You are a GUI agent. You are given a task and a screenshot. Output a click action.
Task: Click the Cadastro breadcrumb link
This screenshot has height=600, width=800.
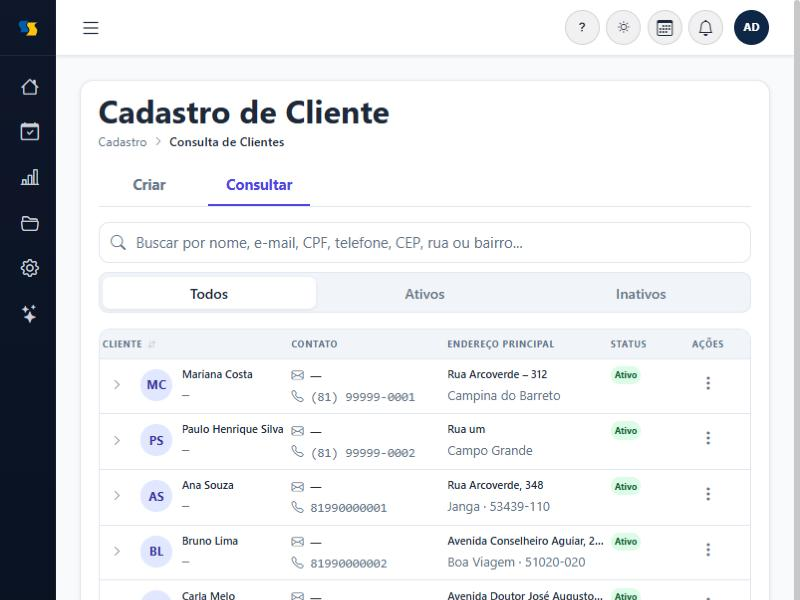tap(122, 142)
